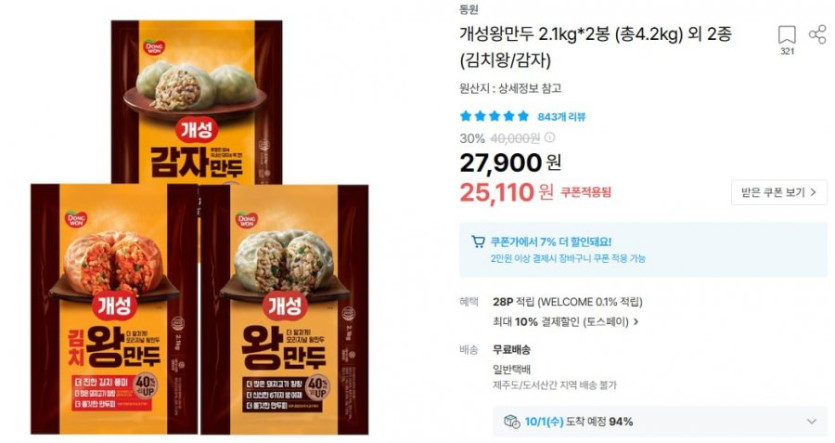The image size is (835, 443).
Task: Open the 동원 brand link
Action: (469, 9)
